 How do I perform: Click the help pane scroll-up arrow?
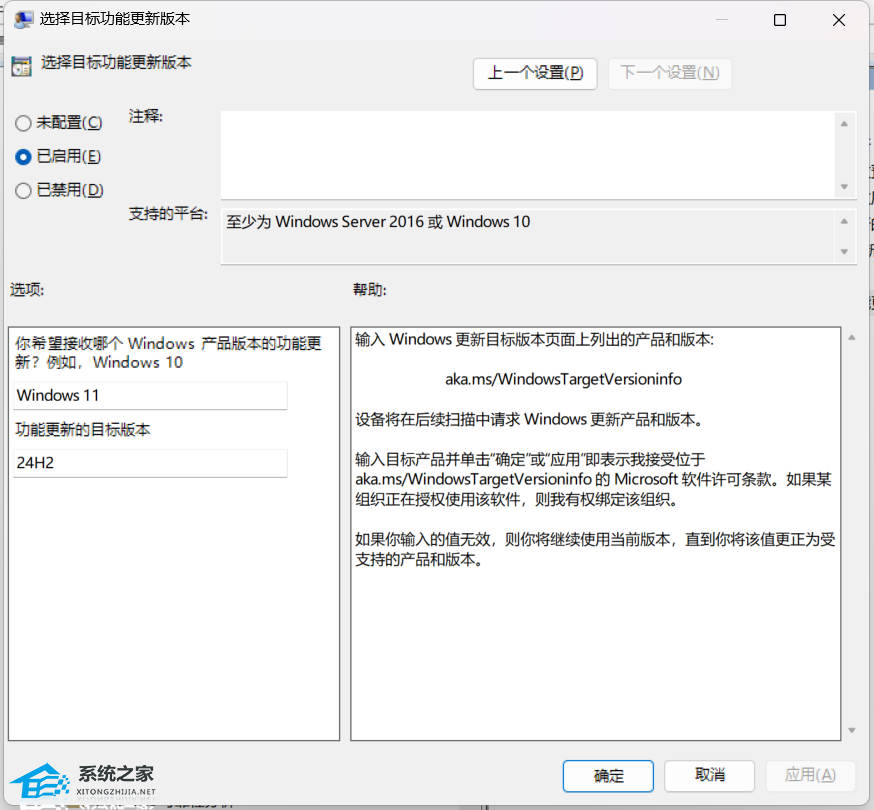click(x=852, y=338)
